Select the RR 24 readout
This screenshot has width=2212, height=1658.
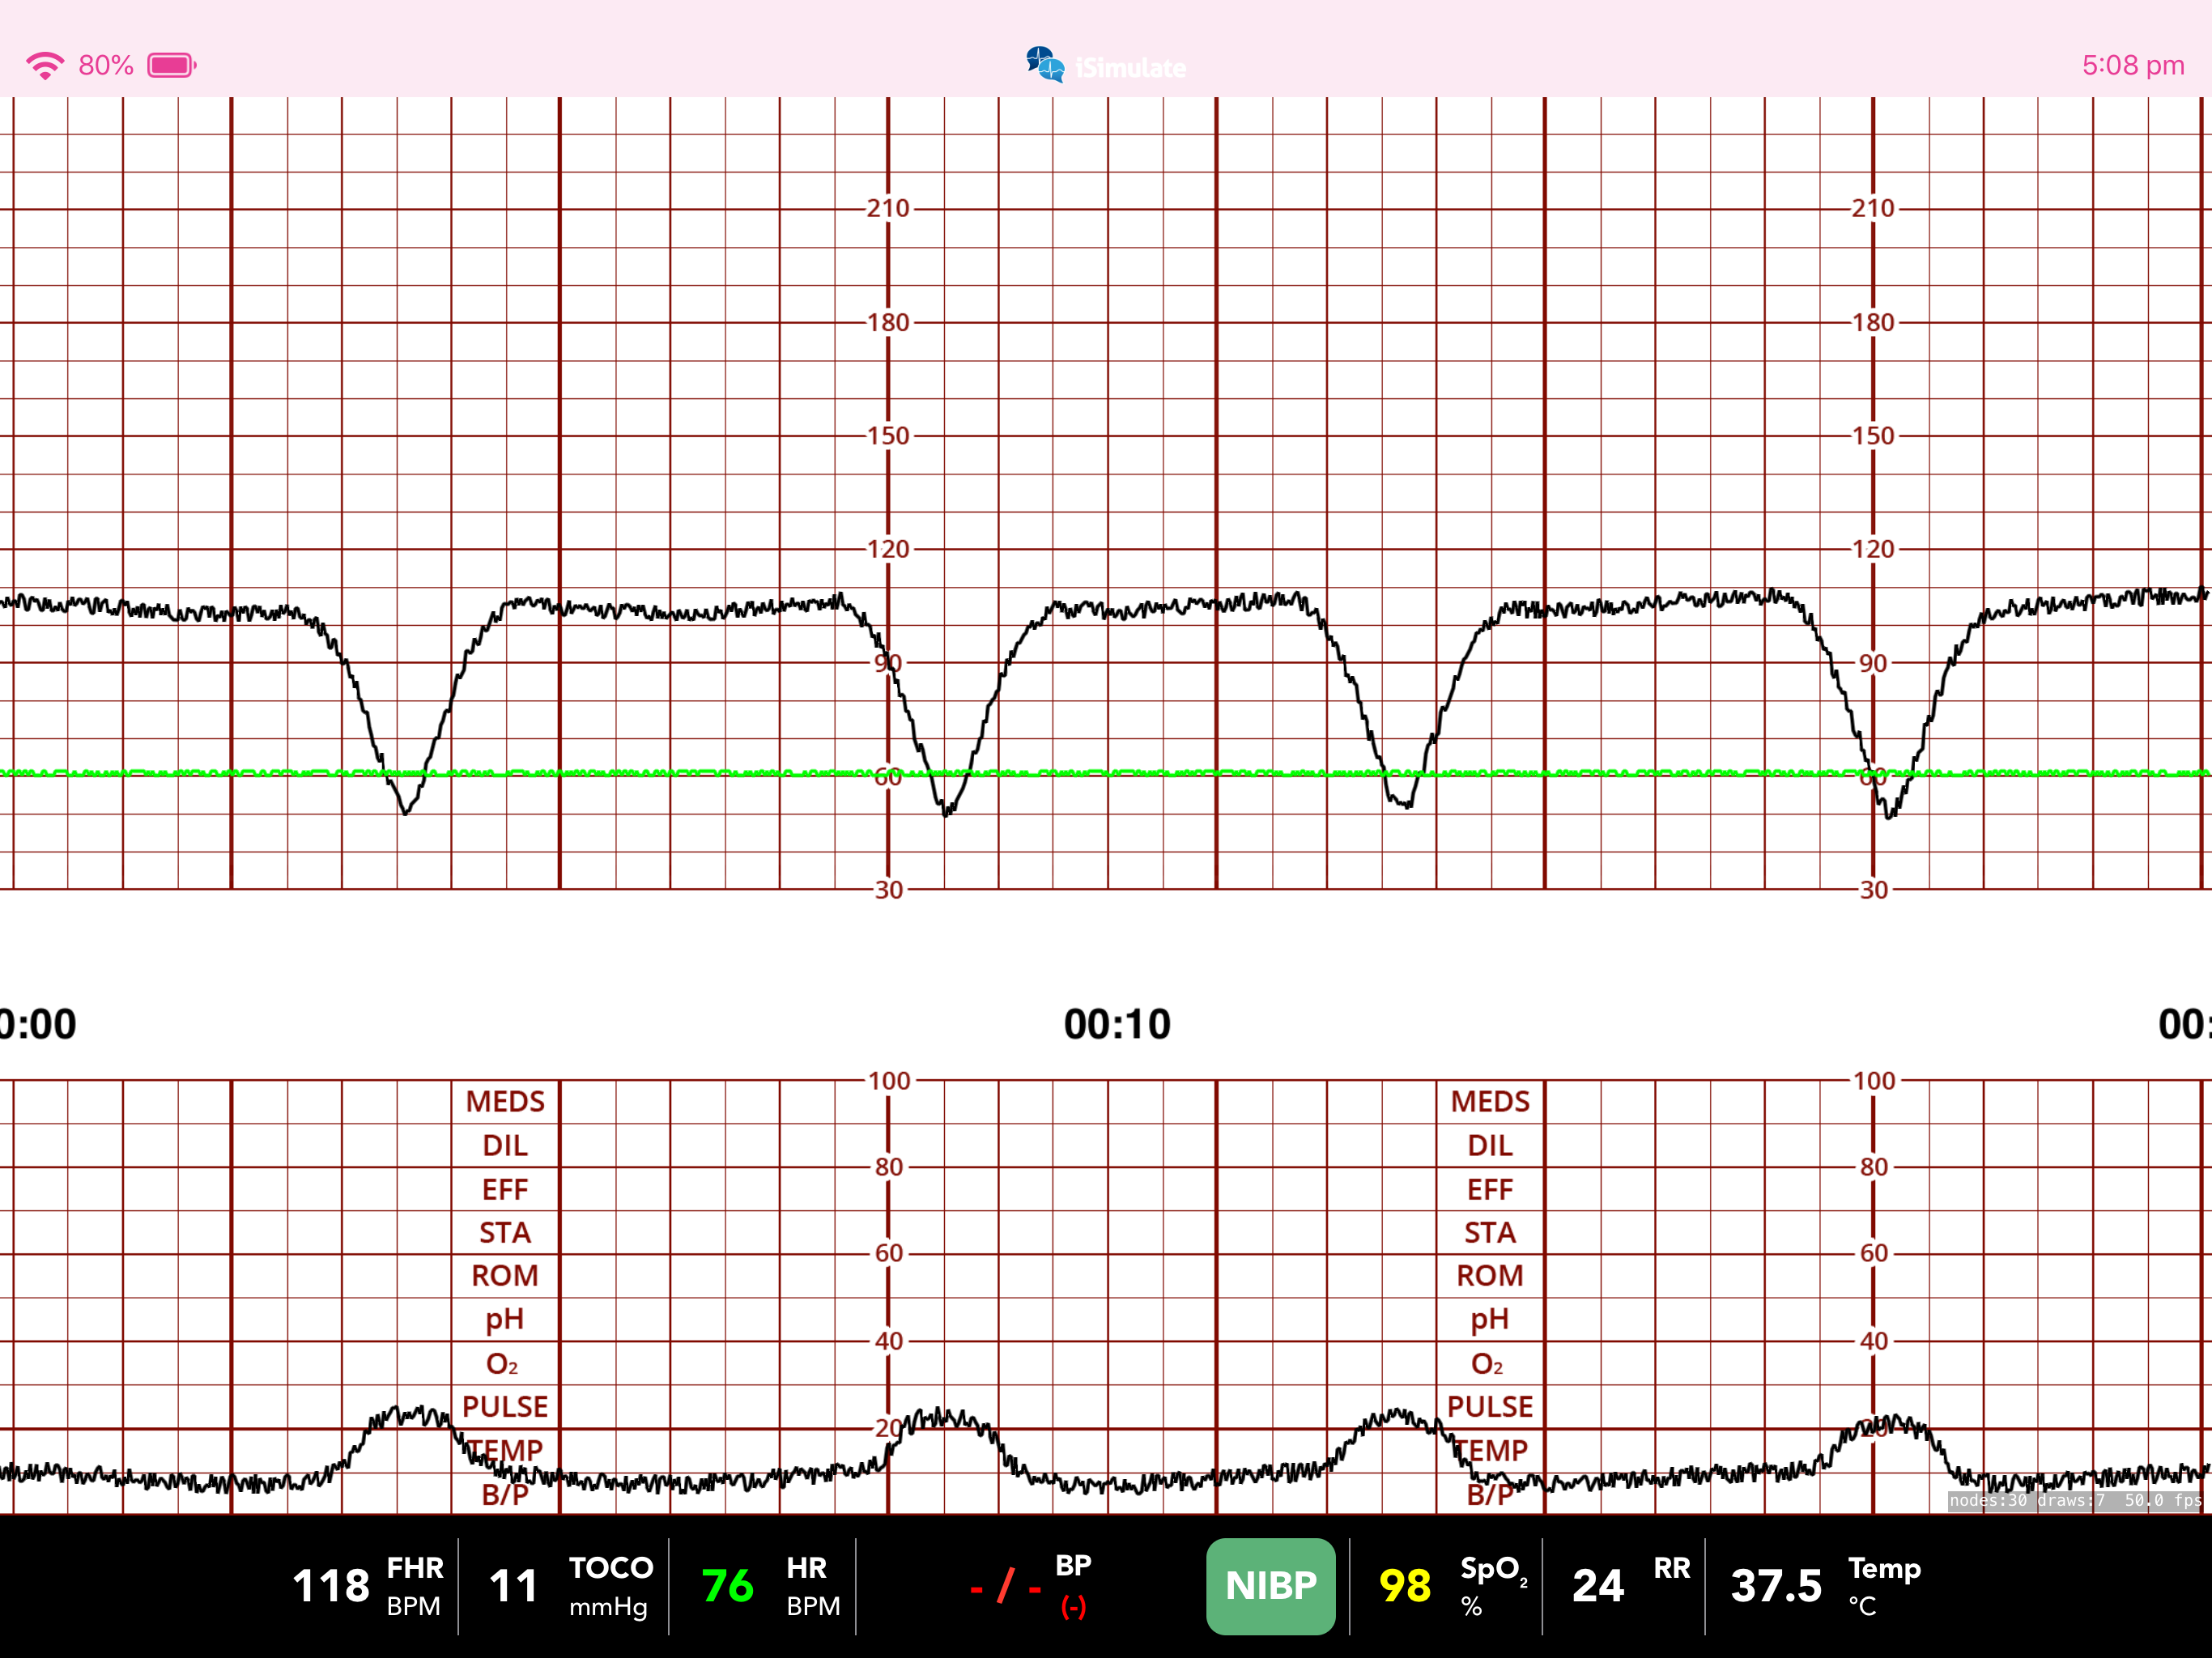coord(1597,1586)
